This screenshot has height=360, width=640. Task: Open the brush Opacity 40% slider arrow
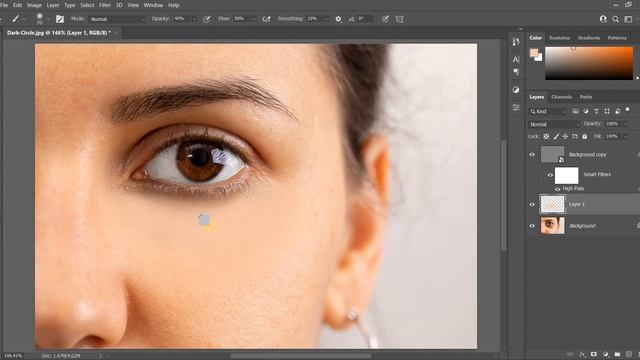click(x=194, y=19)
